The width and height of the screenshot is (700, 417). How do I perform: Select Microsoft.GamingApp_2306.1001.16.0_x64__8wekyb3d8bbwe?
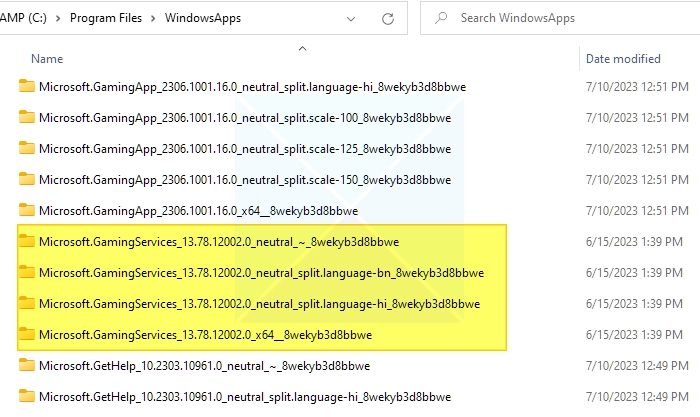tap(198, 211)
